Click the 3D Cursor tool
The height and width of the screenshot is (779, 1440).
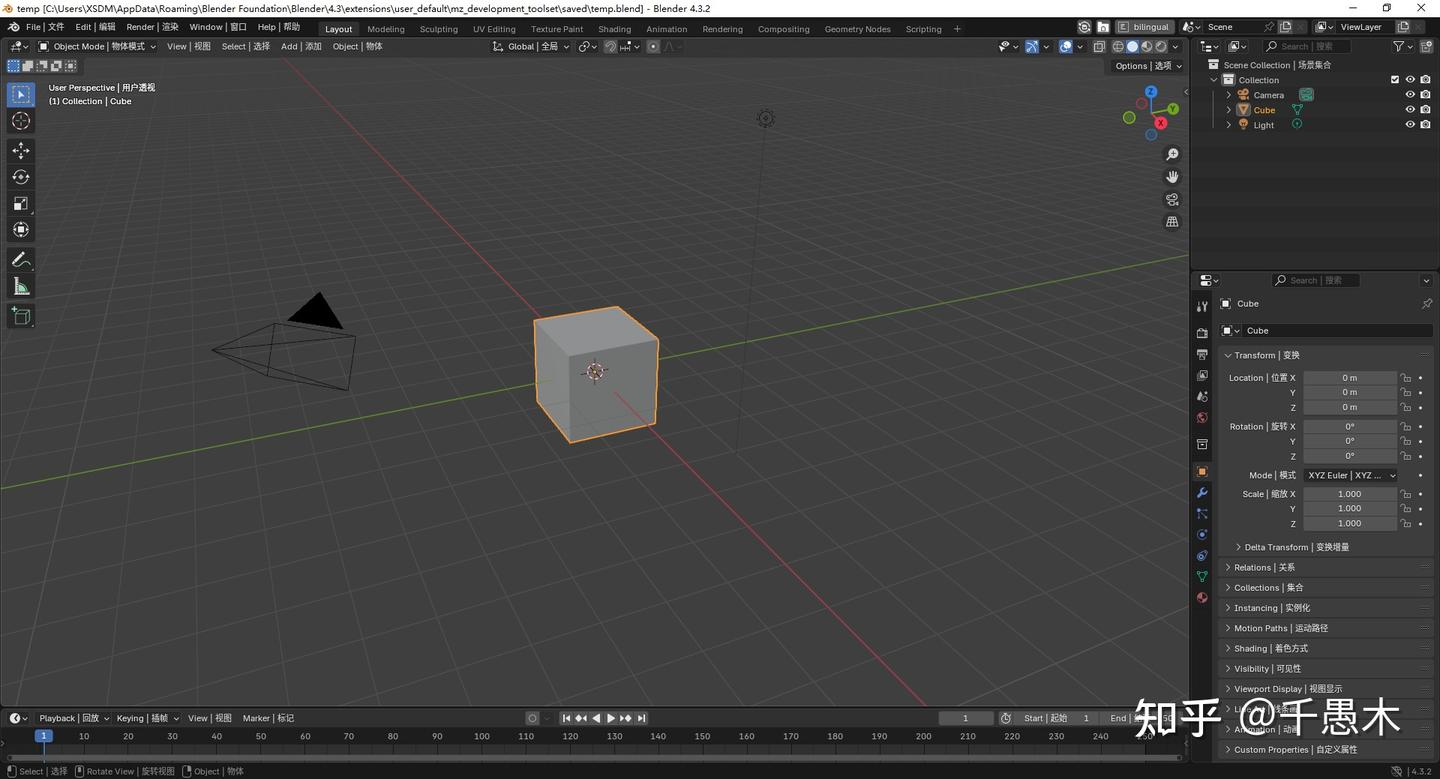(x=21, y=121)
